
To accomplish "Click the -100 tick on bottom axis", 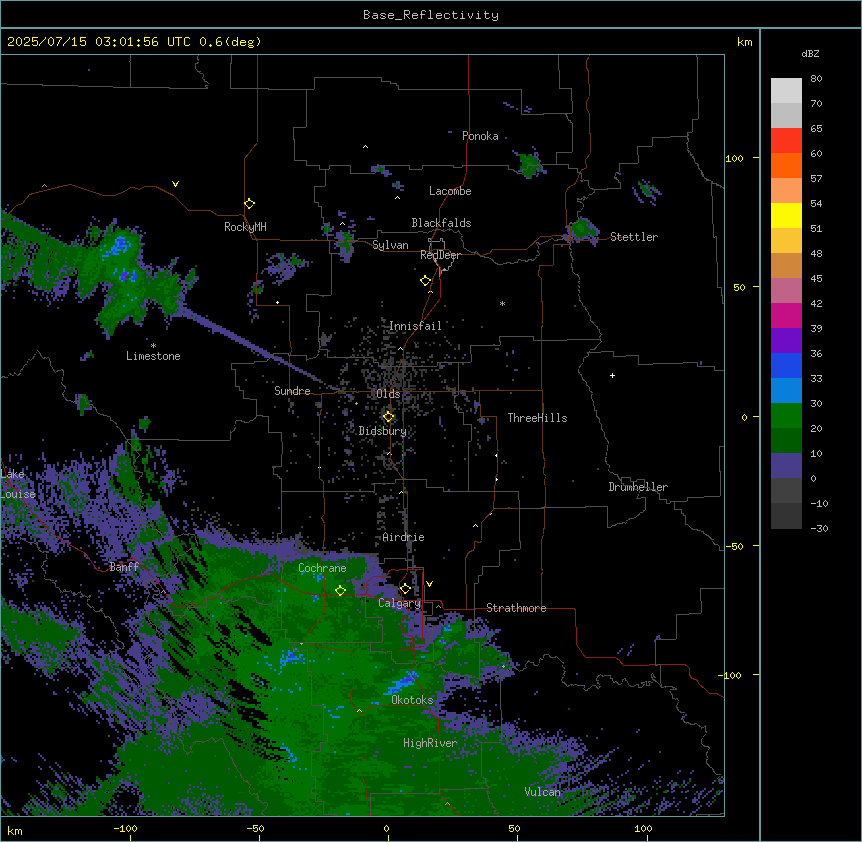I will pyautogui.click(x=126, y=828).
